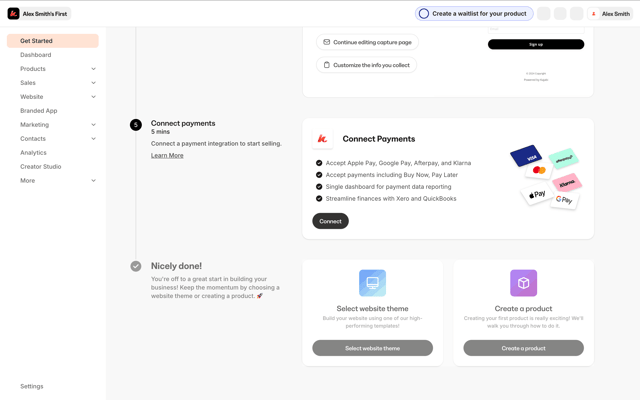
Task: Expand the Products sidebar menu chevron
Action: pyautogui.click(x=93, y=69)
